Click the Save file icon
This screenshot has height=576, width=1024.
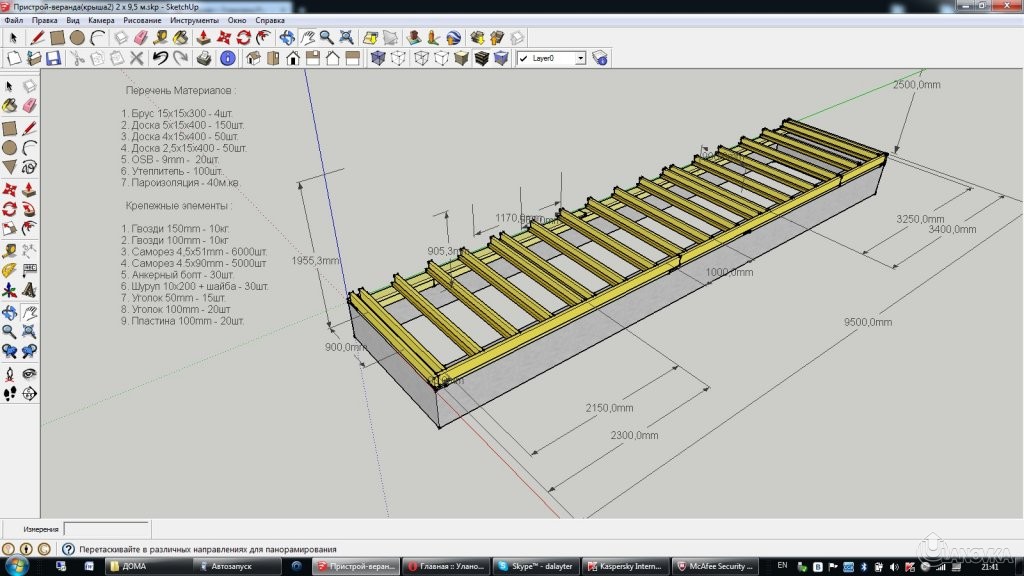(x=54, y=59)
